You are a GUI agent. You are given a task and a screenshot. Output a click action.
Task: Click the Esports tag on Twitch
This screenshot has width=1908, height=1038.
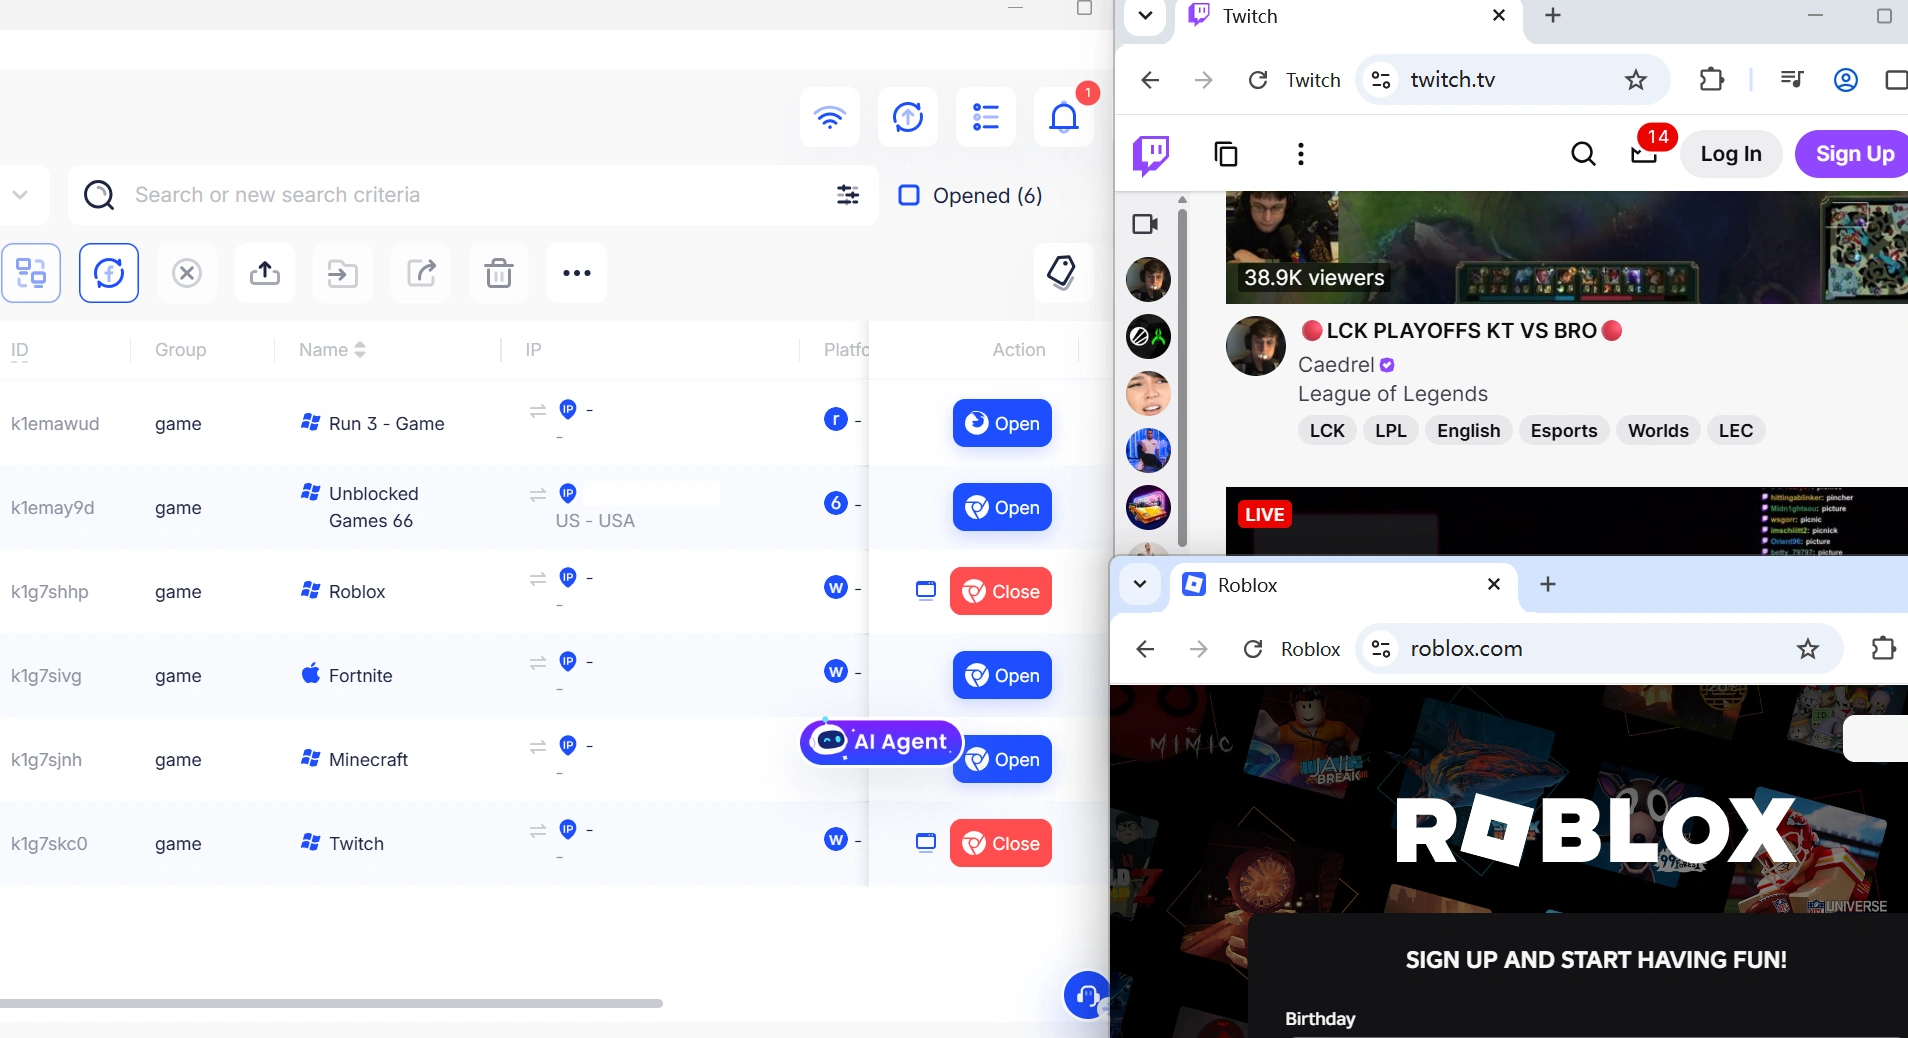1564,431
